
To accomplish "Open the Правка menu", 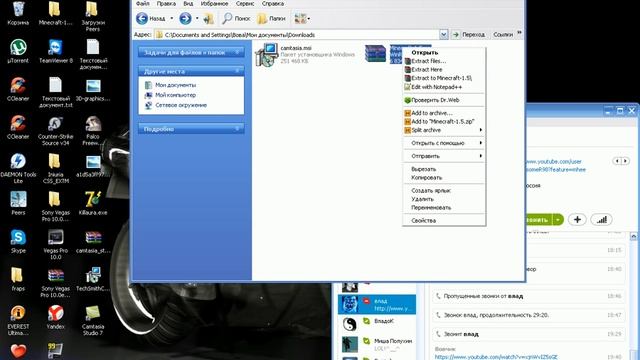I will tap(166, 4).
